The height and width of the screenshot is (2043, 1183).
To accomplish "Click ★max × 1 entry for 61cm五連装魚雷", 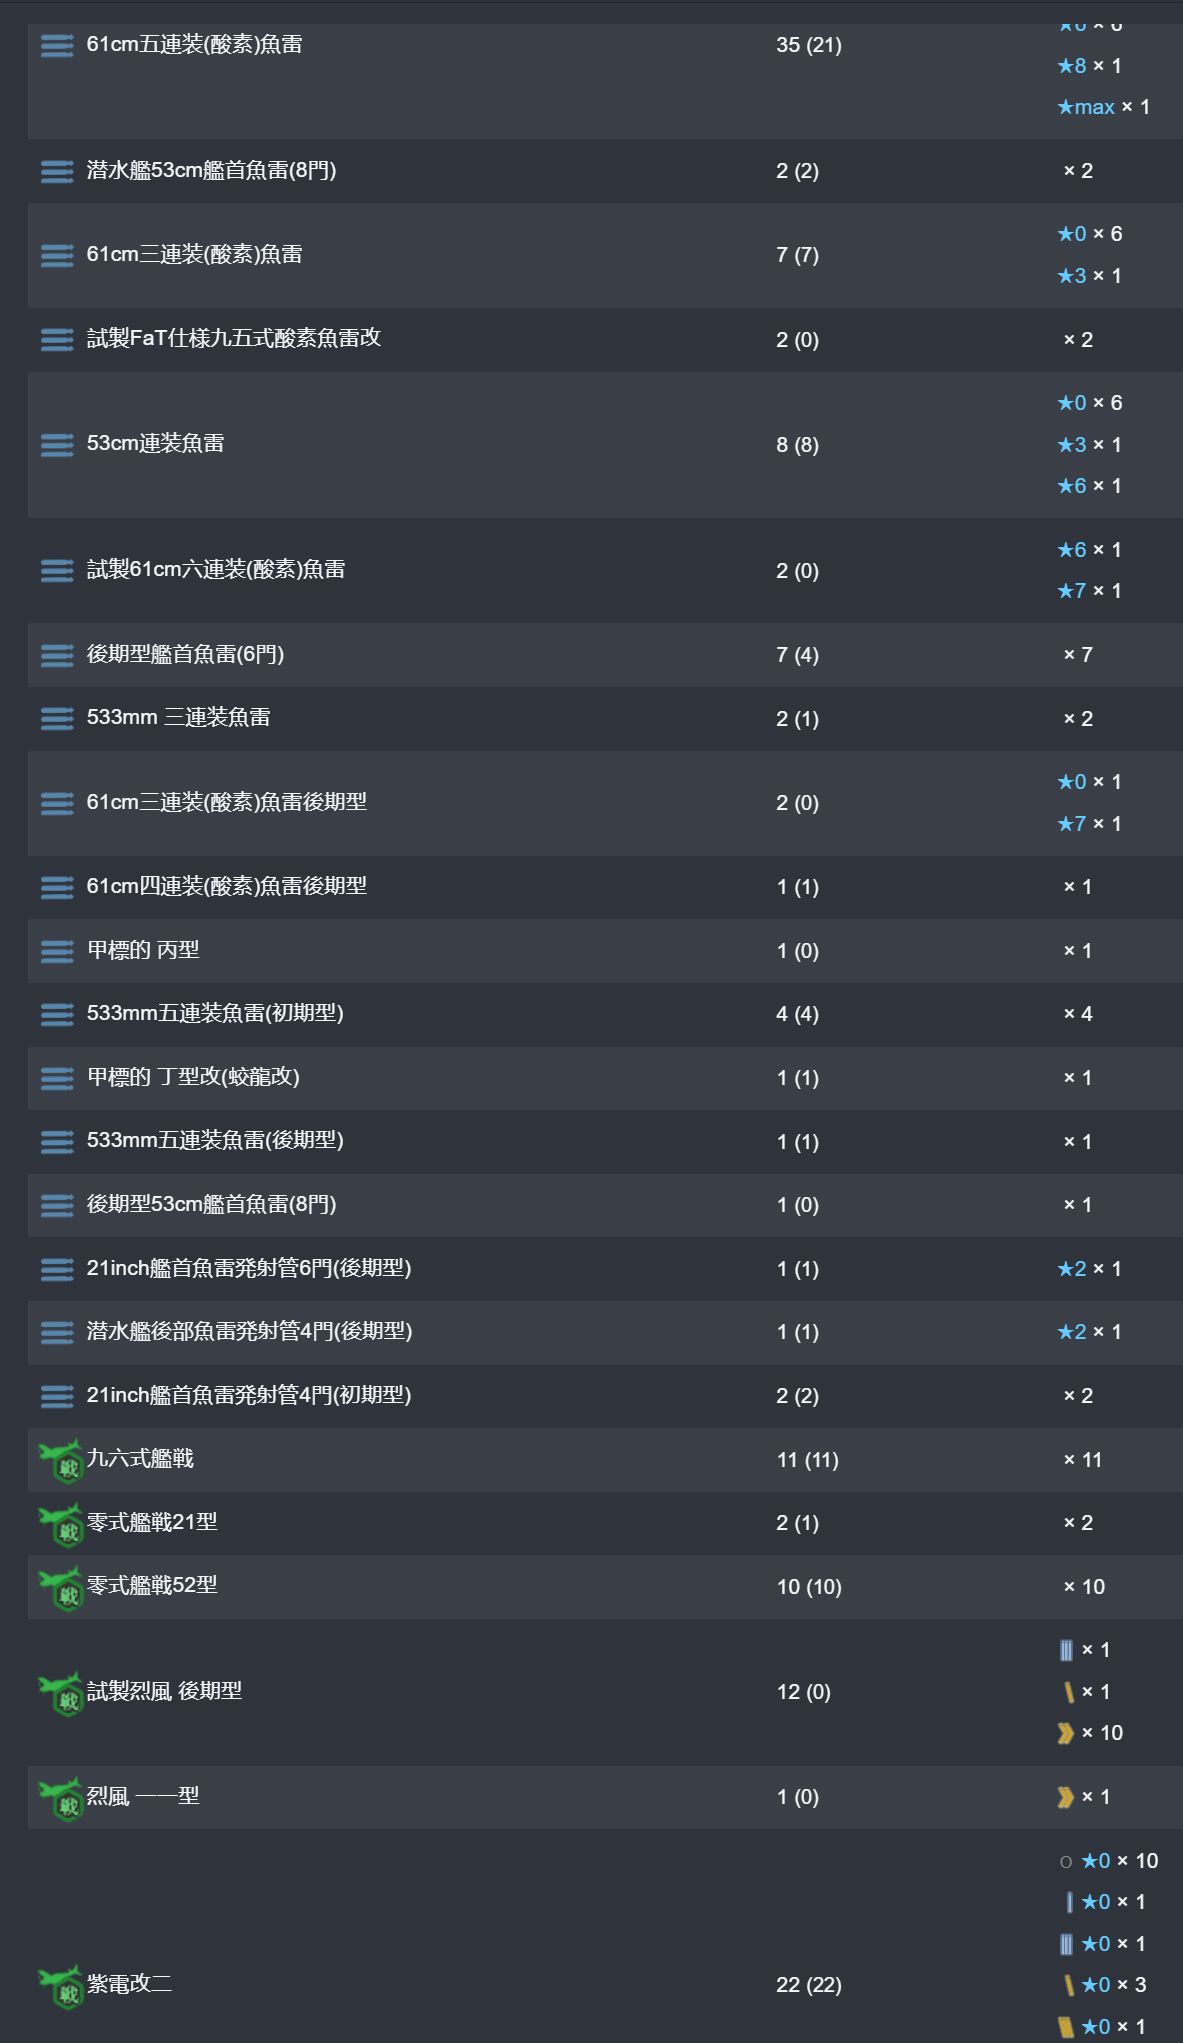I will pos(1103,107).
